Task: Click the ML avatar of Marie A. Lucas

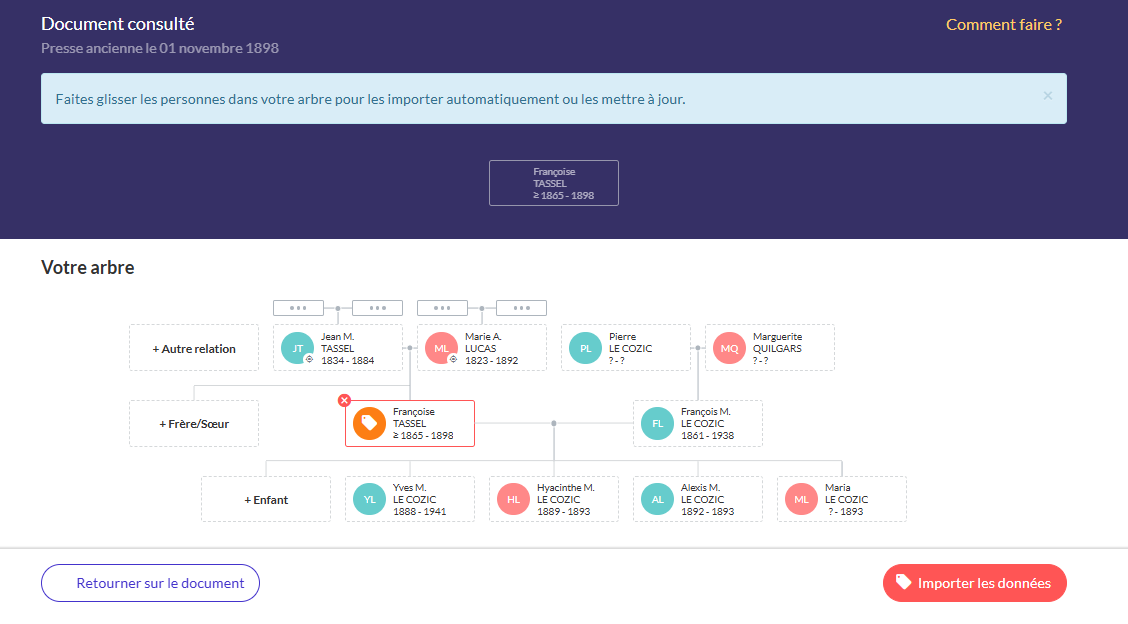Action: pyautogui.click(x=442, y=348)
